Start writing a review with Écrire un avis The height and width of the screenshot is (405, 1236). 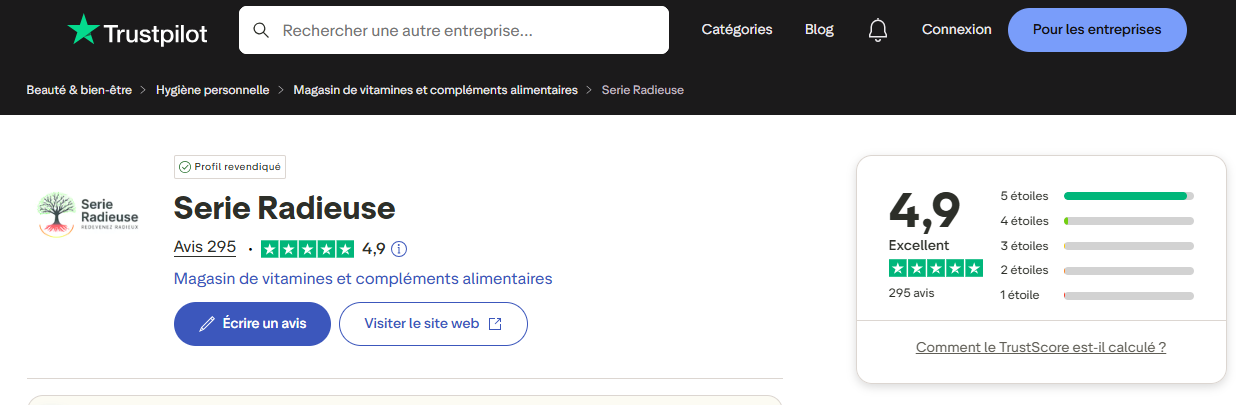[252, 324]
